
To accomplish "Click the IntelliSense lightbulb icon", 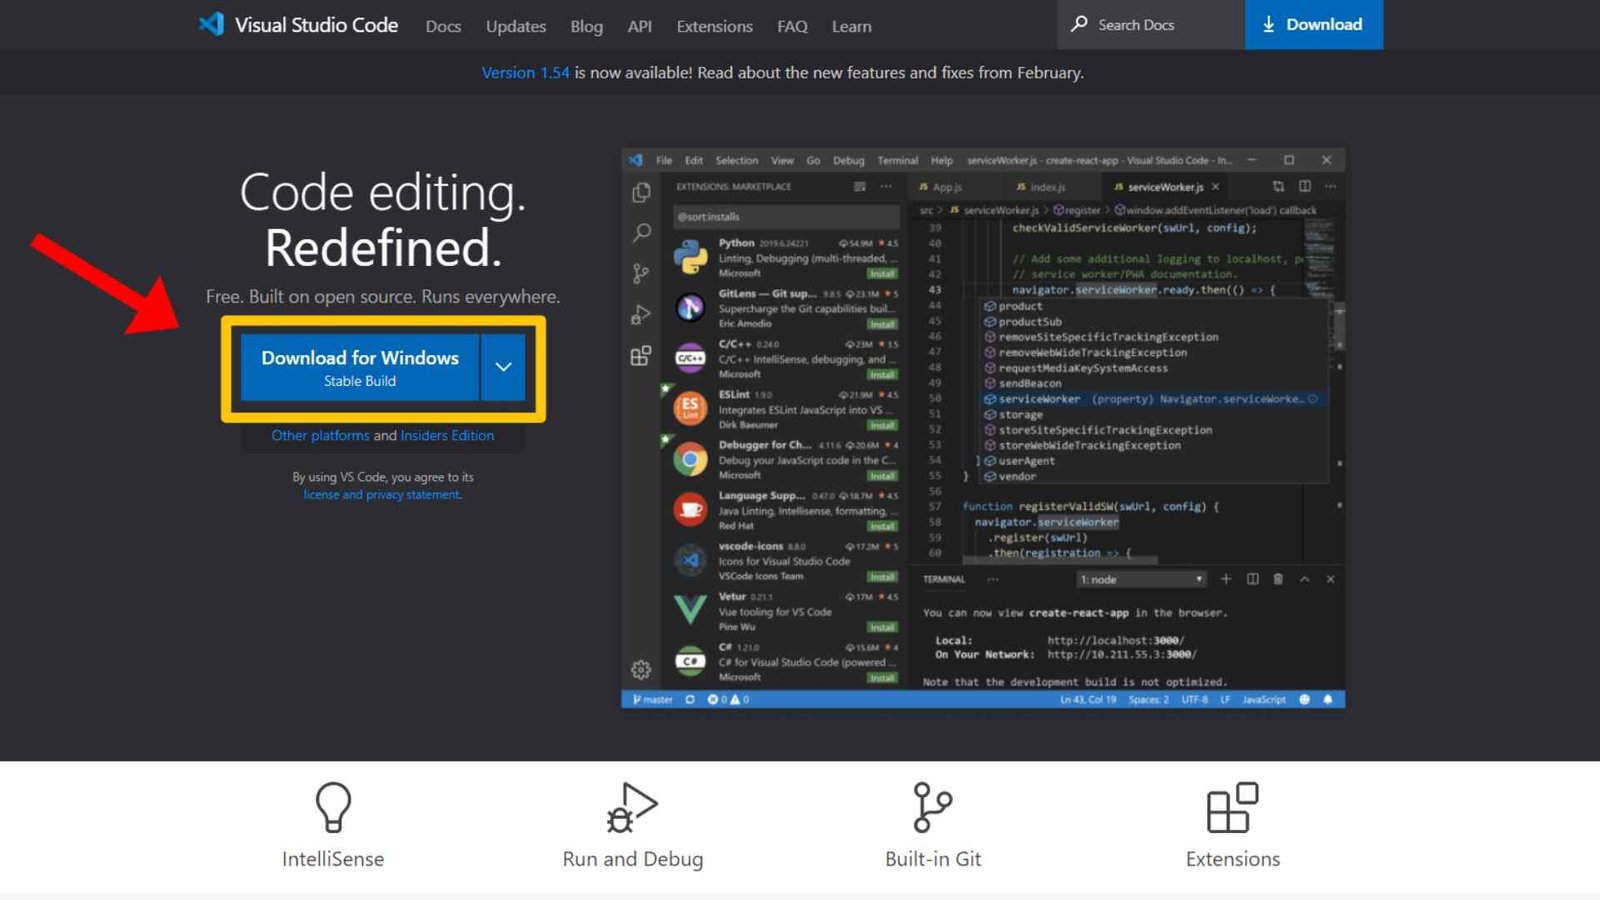I will point(333,807).
